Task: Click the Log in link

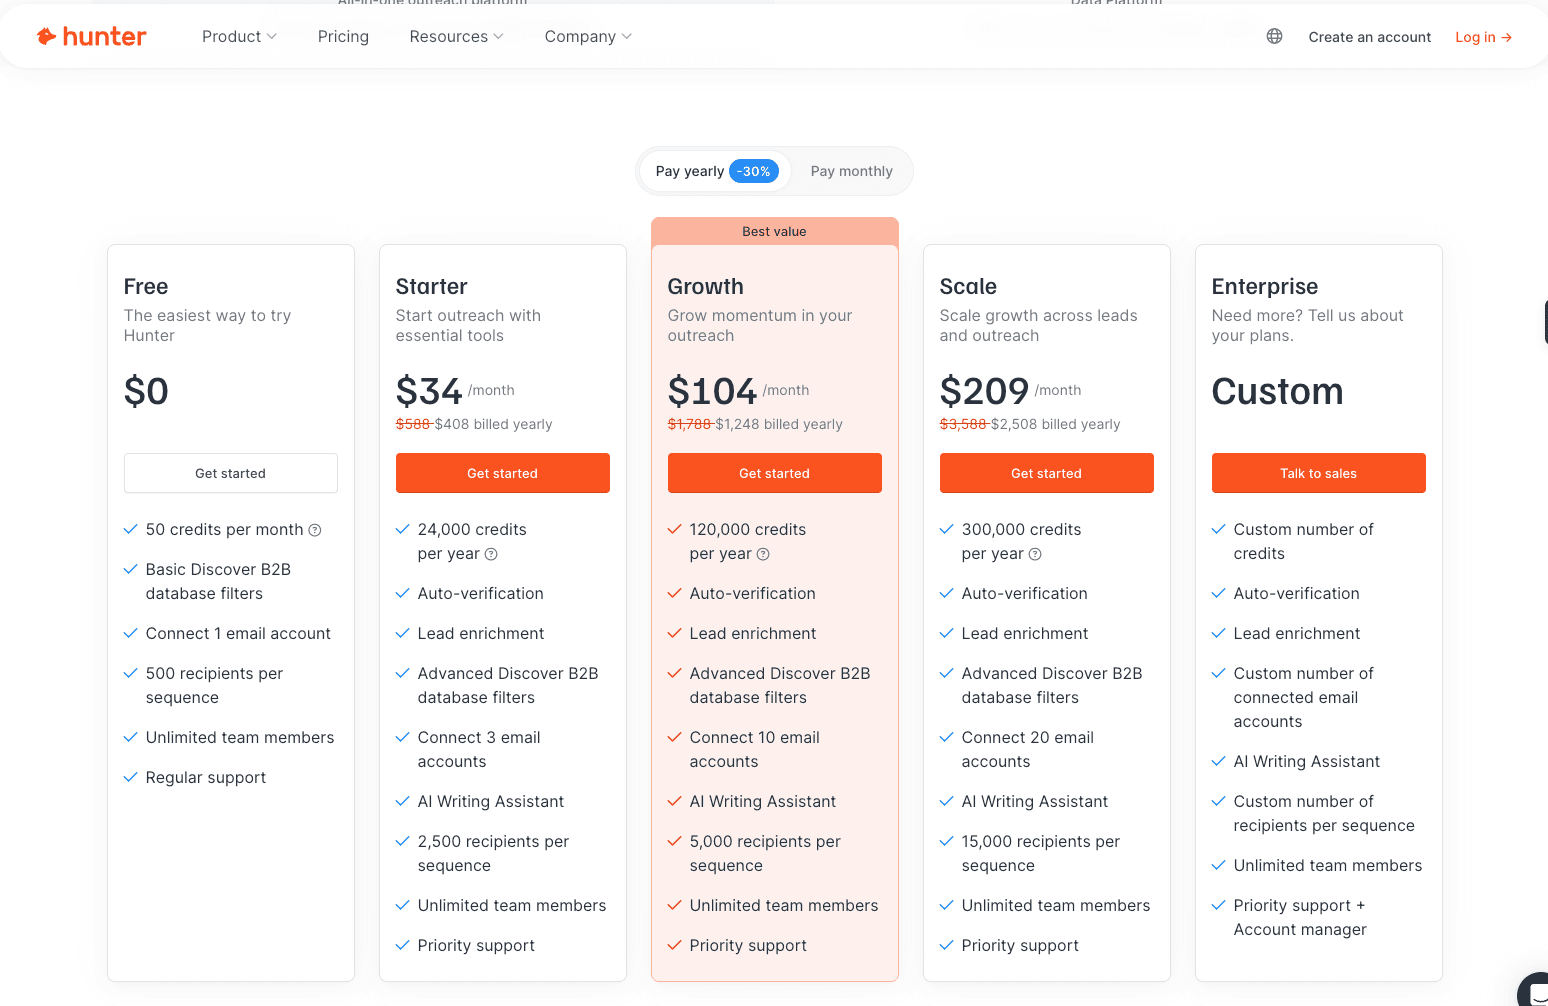Action: (x=1482, y=37)
